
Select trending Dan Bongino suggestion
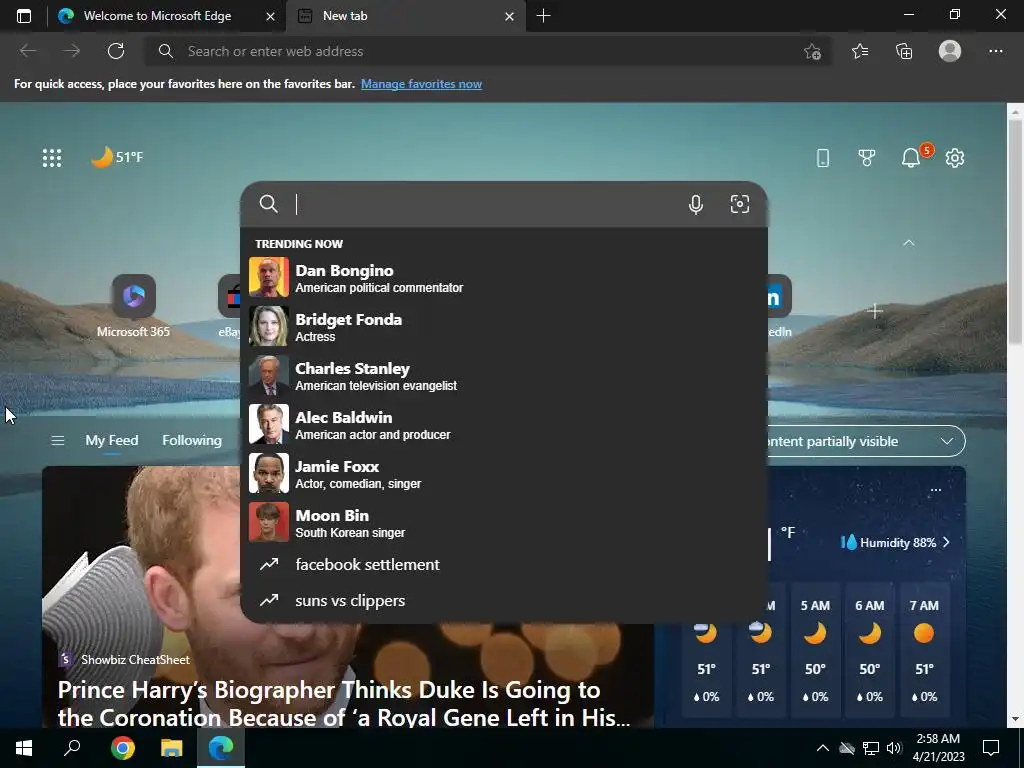coord(504,277)
